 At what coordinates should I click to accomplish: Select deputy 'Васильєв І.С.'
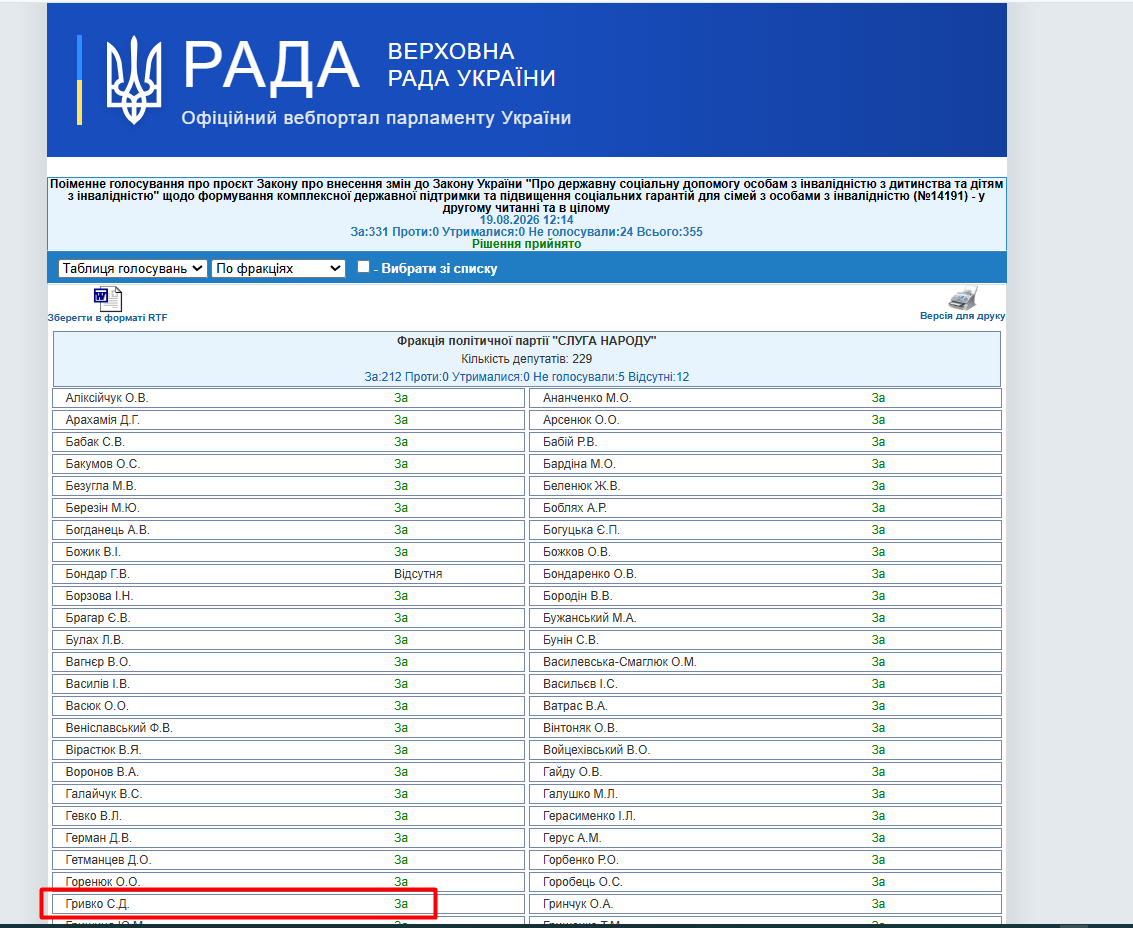click(580, 684)
